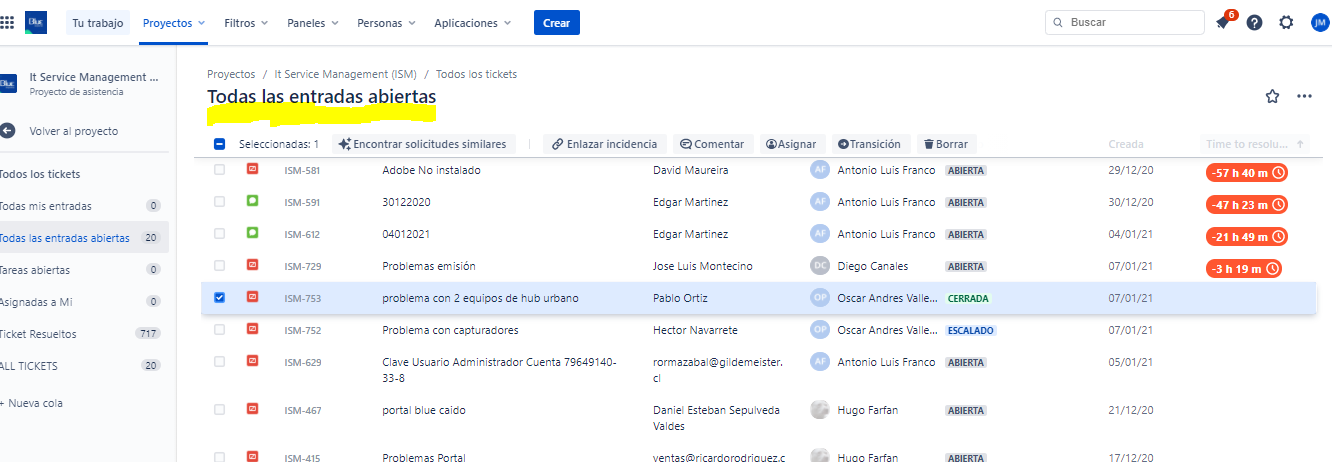1332x462 pixels.
Task: Check the box for ticket ISM-729
Action: pos(220,266)
